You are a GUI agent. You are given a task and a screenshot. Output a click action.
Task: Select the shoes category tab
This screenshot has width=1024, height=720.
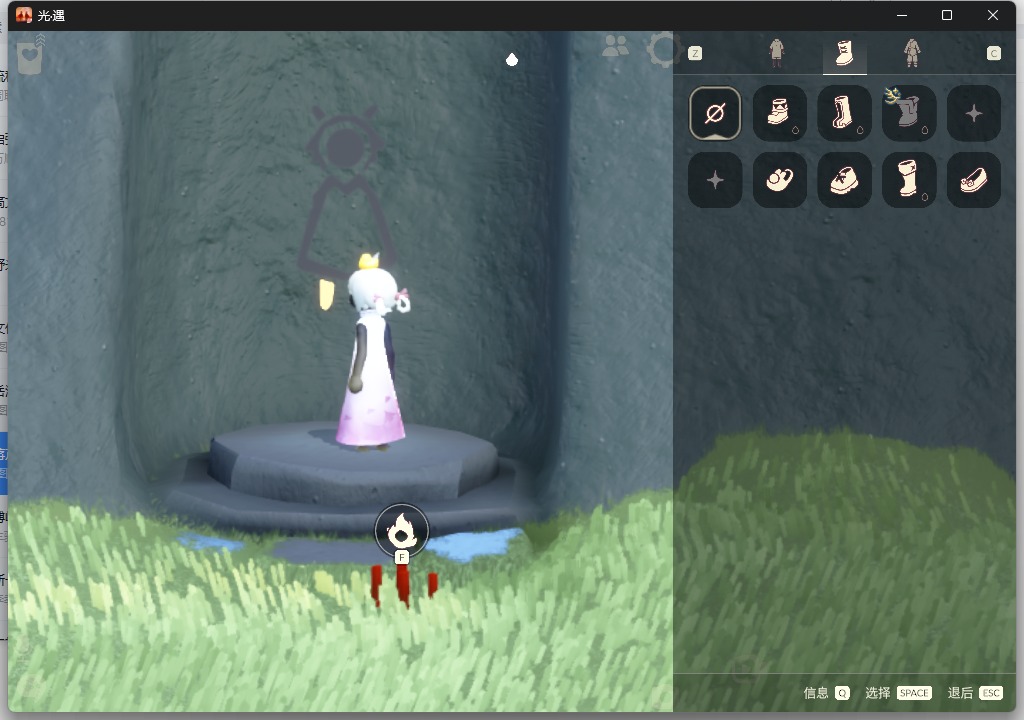point(844,54)
